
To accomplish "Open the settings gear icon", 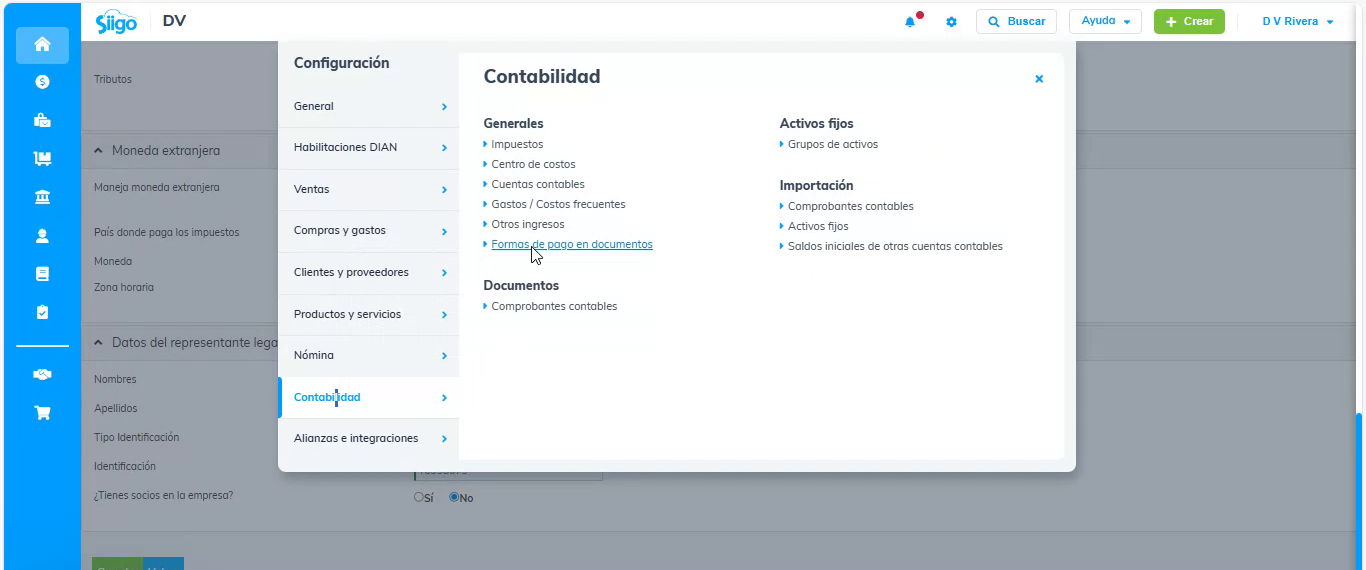I will 951,22.
